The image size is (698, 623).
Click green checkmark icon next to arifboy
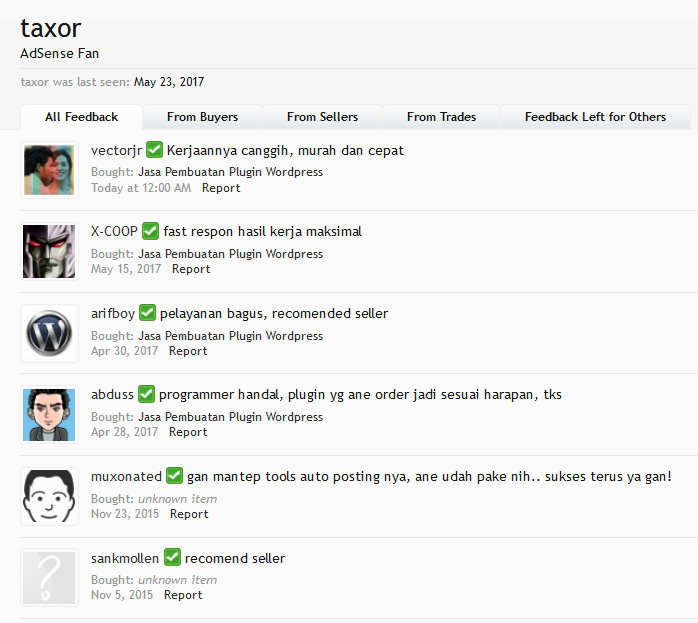[147, 312]
